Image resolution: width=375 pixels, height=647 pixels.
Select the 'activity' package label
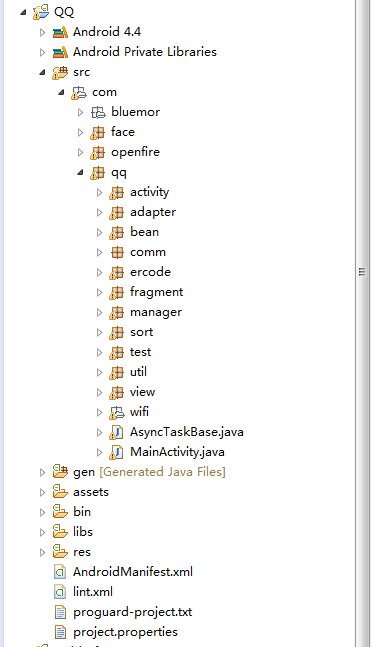coord(149,192)
